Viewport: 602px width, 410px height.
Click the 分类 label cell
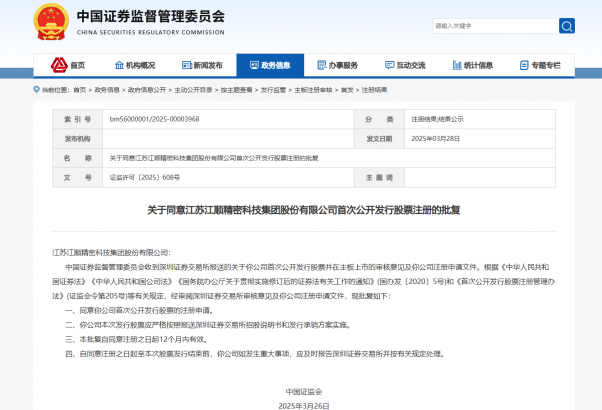[x=379, y=119]
